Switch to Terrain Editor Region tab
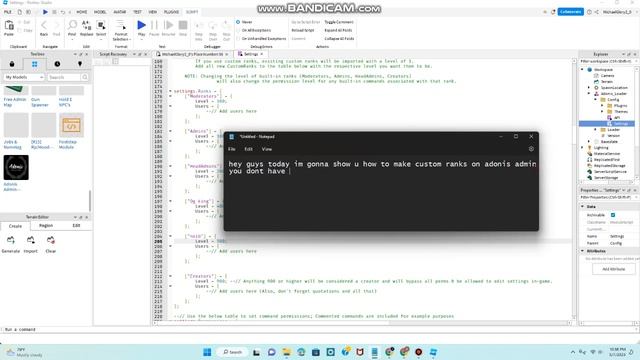Viewport: 640px width, 360px height. coord(46,225)
